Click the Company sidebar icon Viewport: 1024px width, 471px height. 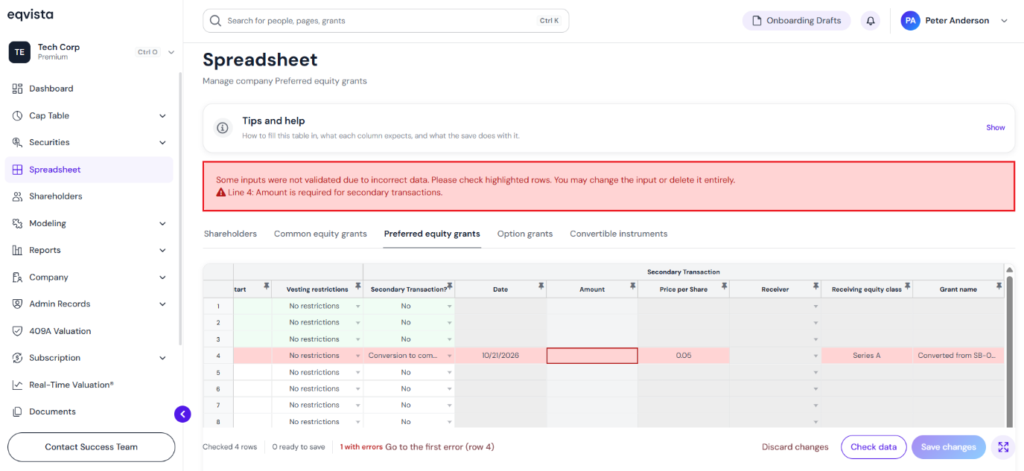pos(18,278)
